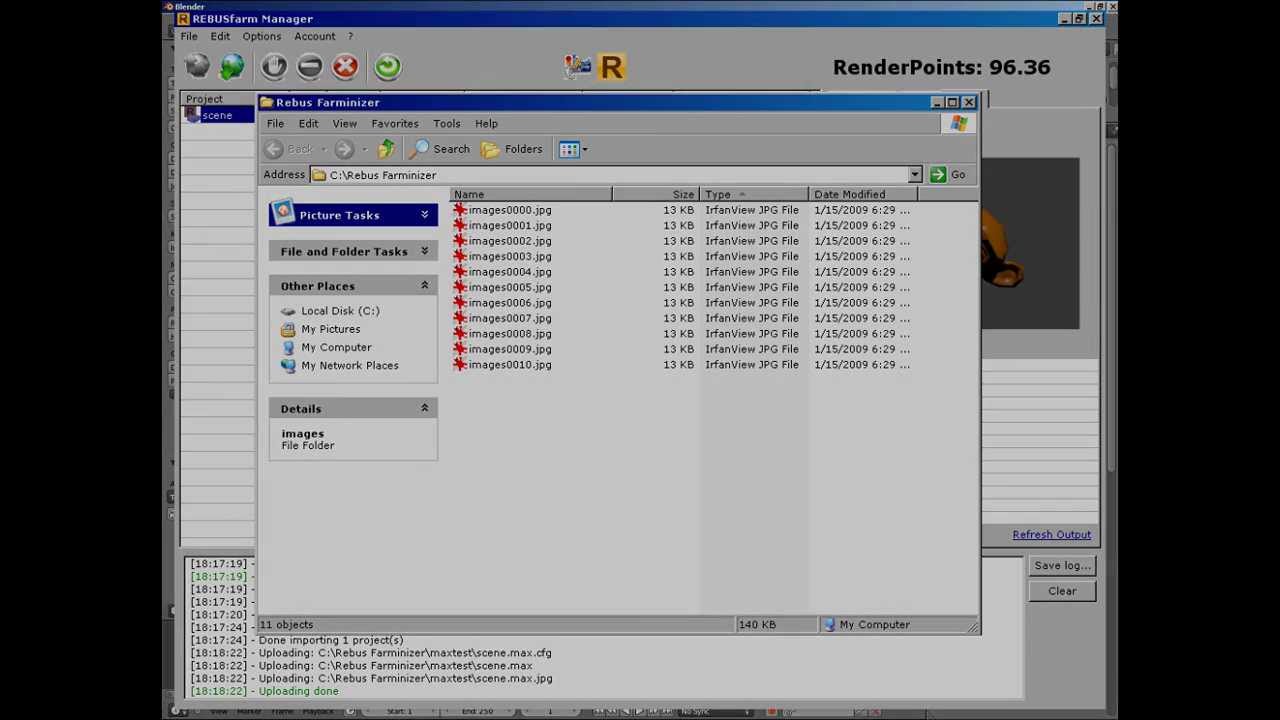1280x720 pixels.
Task: Open My Pictures from Other Places
Action: coord(331,329)
